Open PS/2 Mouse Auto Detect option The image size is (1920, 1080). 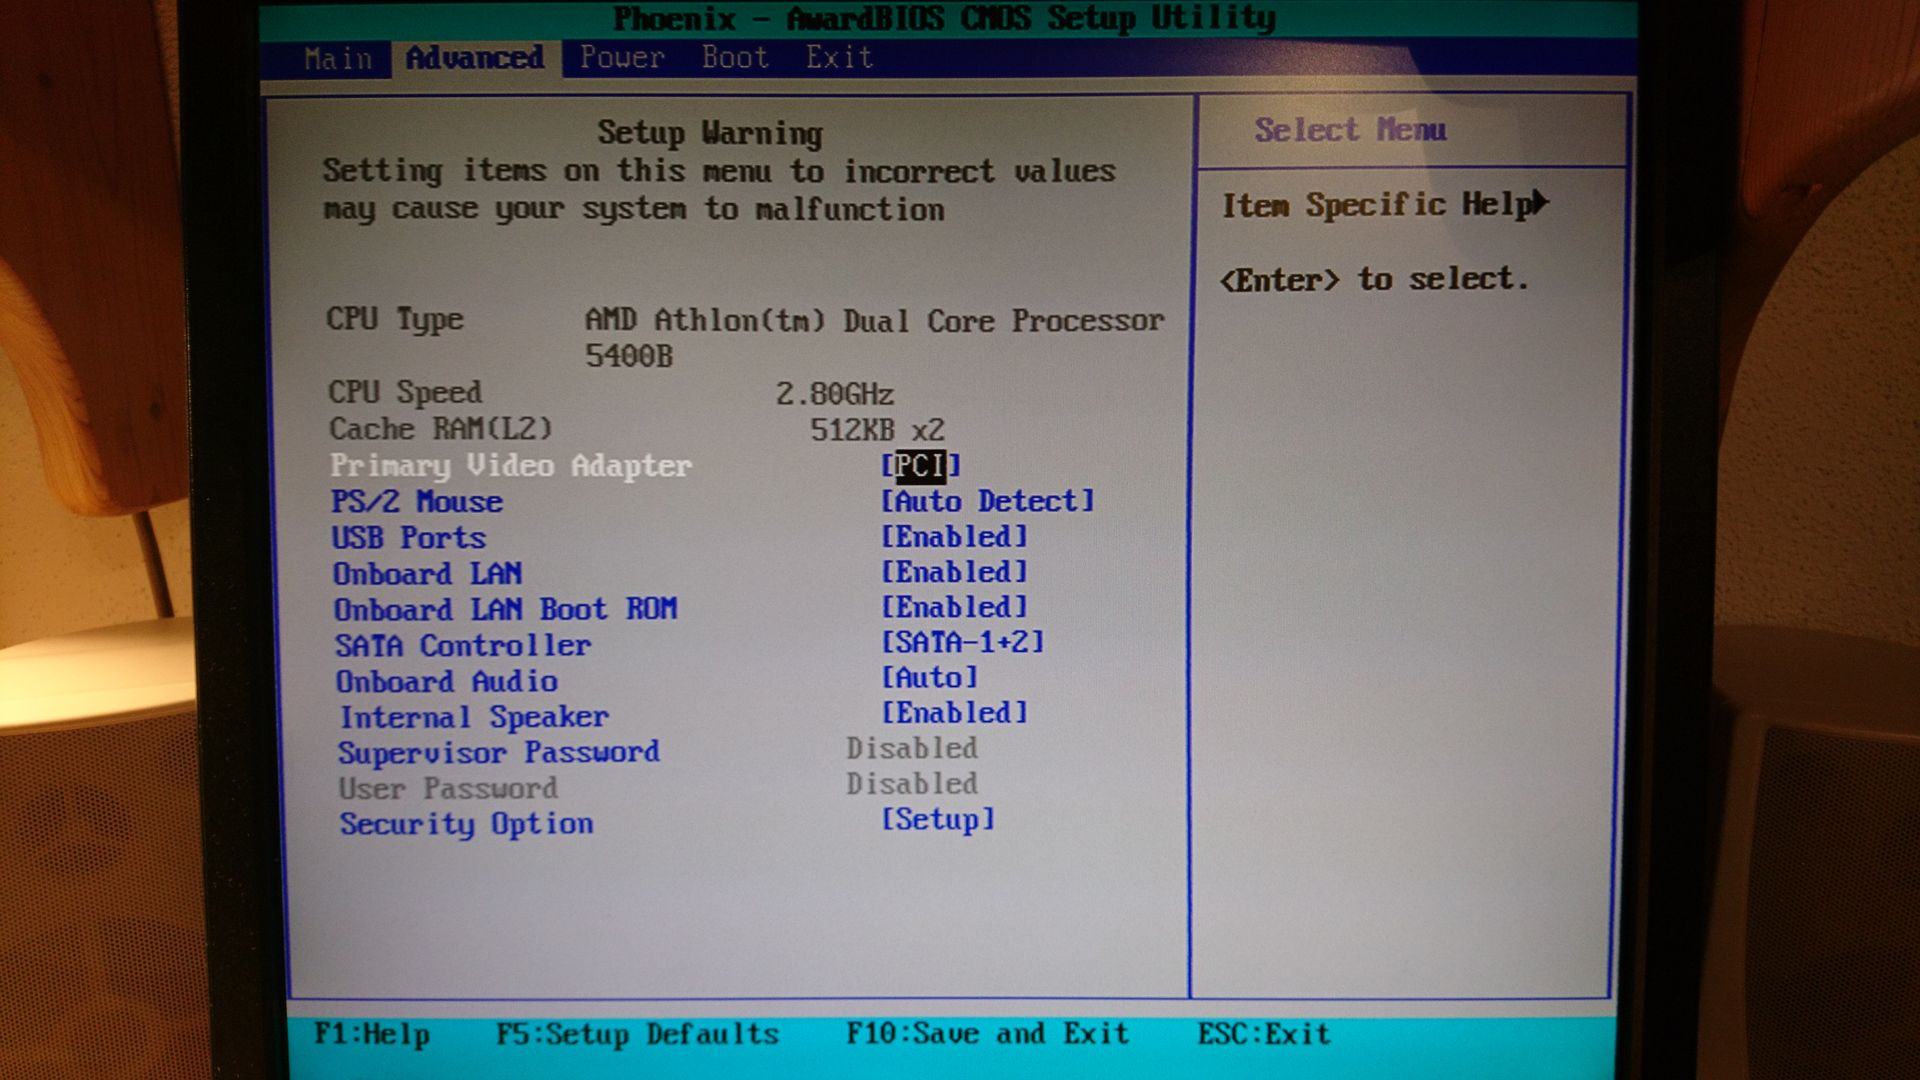(987, 501)
